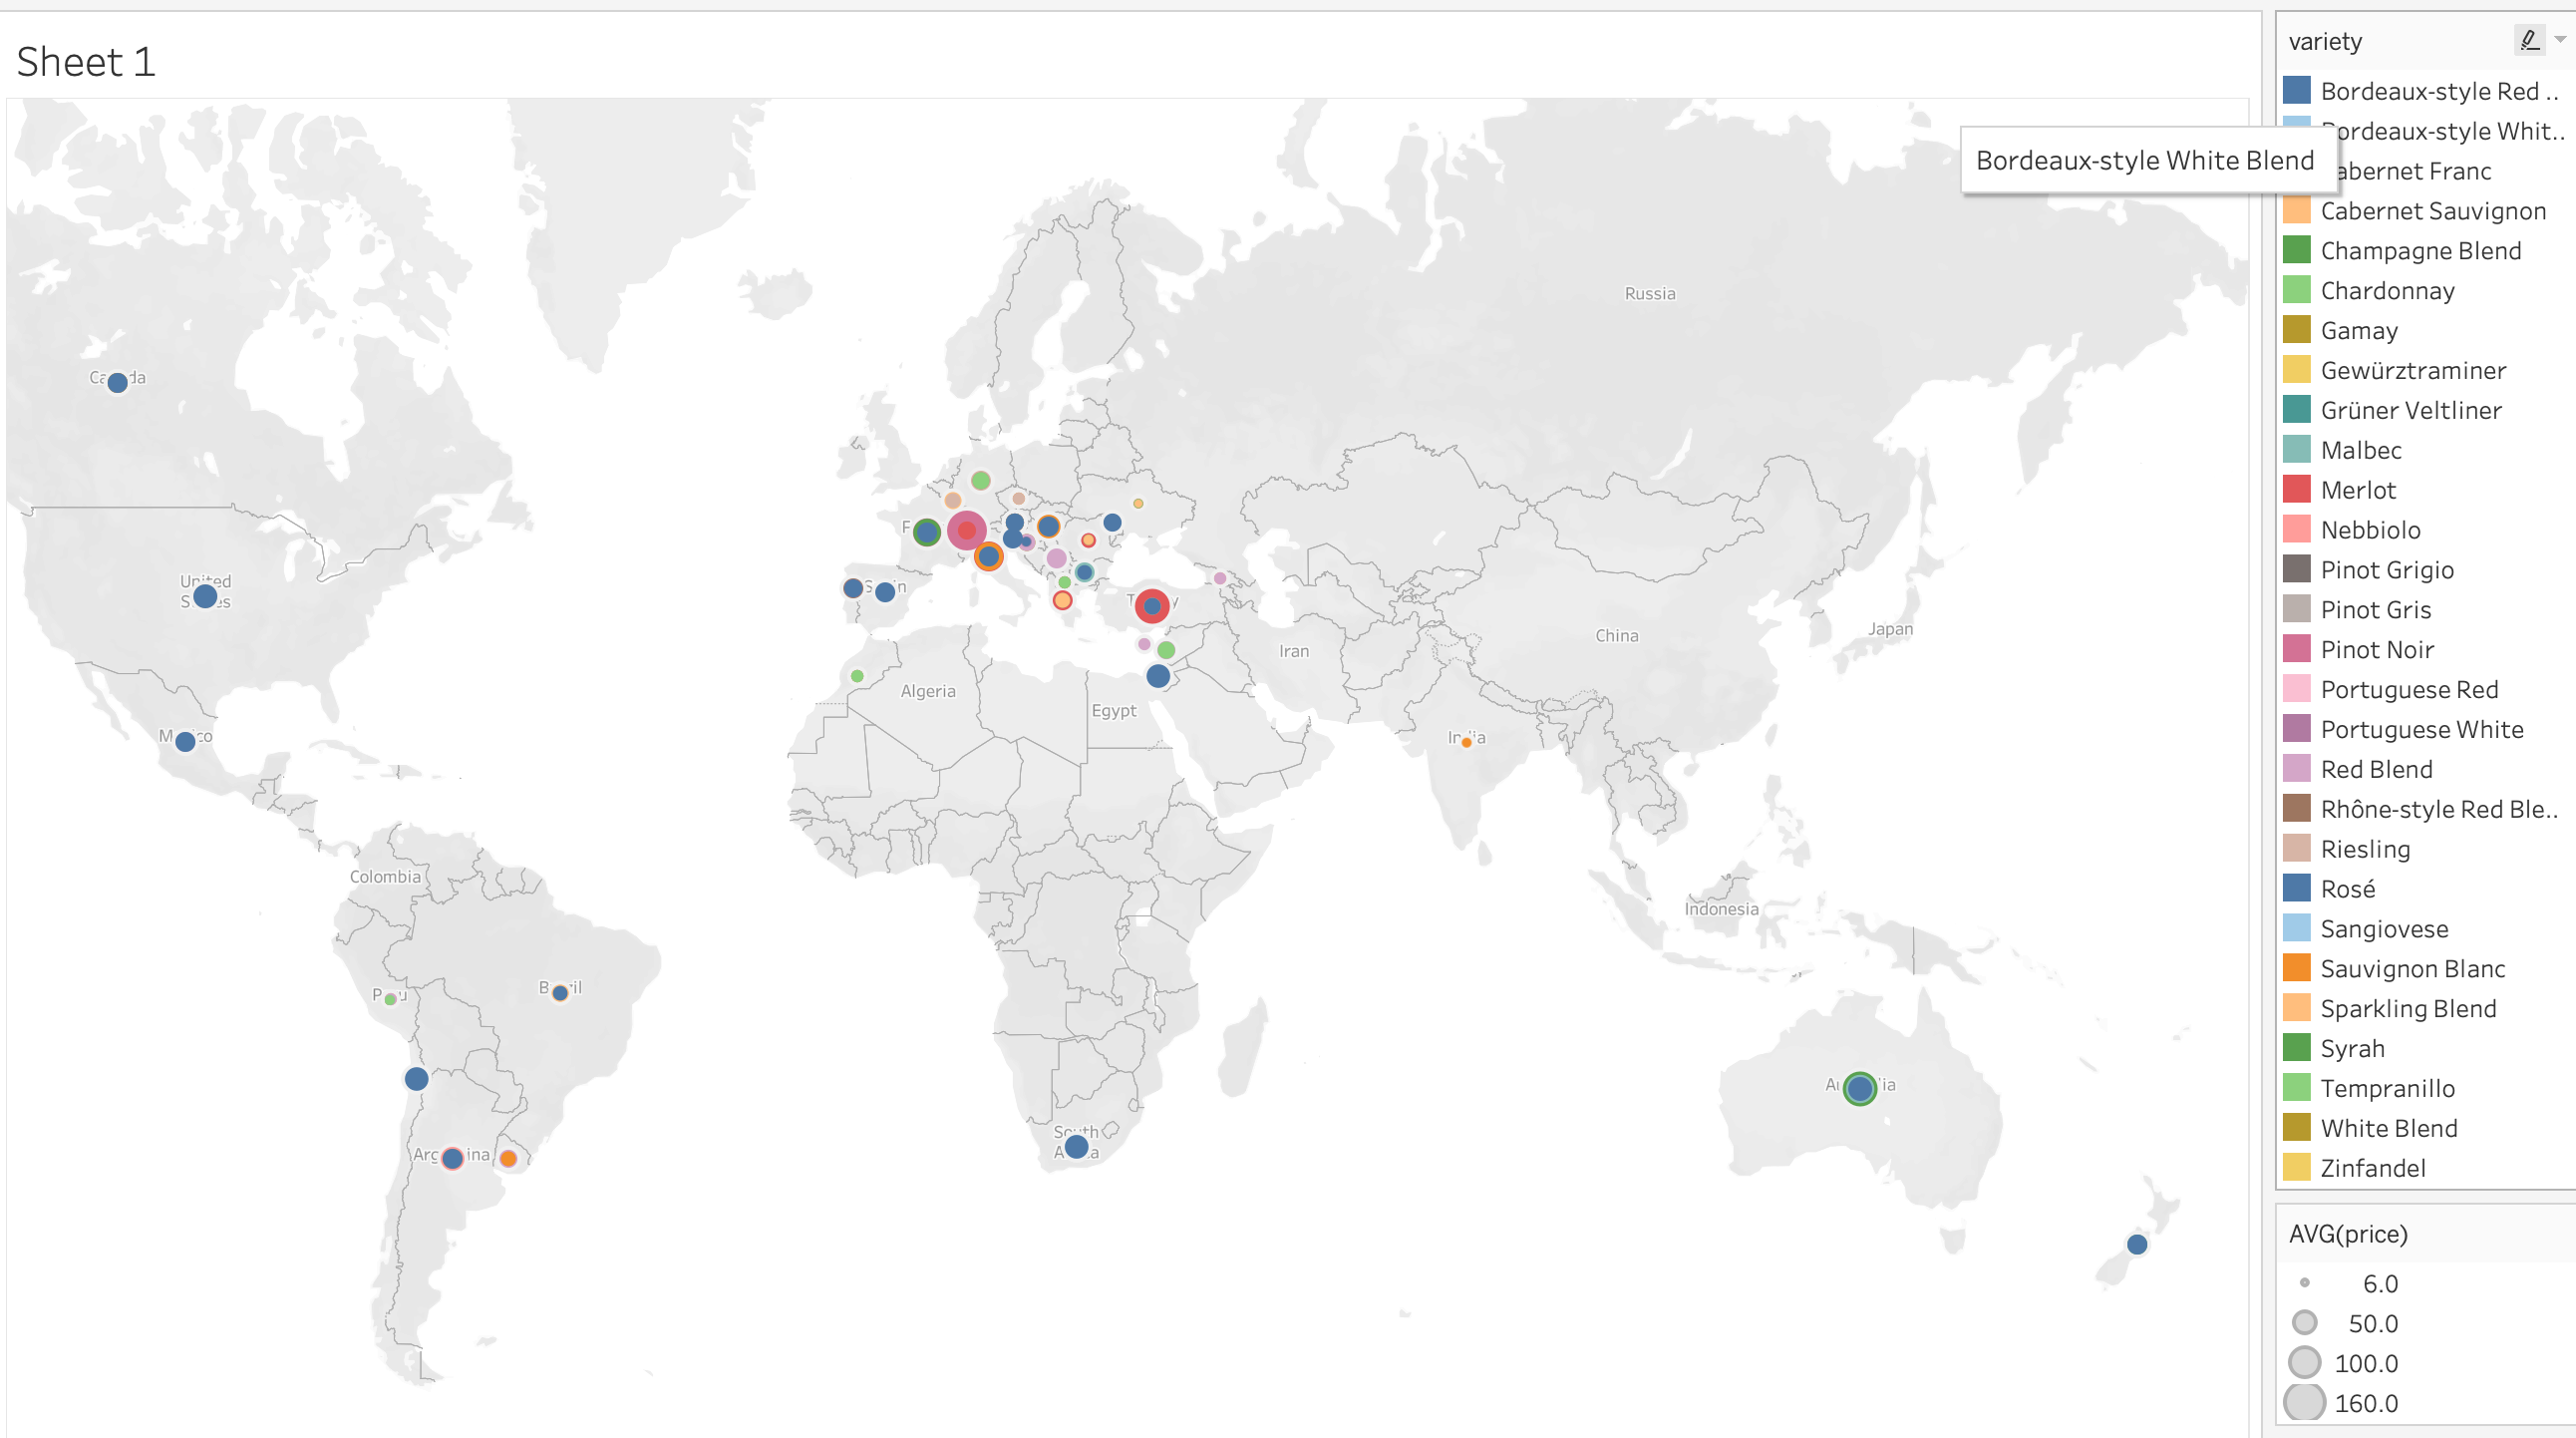This screenshot has width=2576, height=1438.
Task: Click the AVG(price) legend header
Action: [x=2348, y=1234]
